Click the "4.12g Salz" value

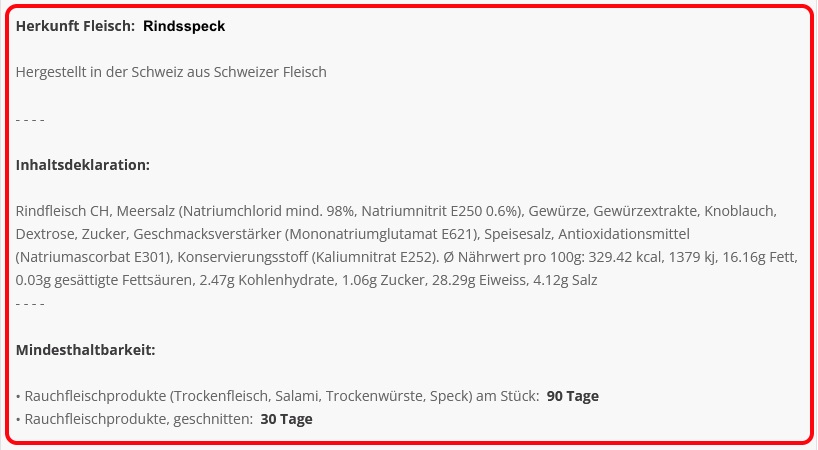click(x=565, y=280)
